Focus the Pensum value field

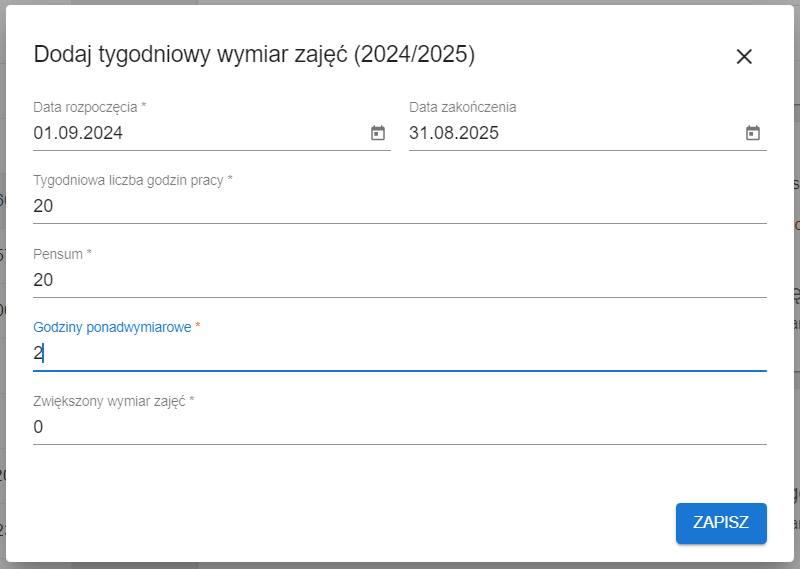point(400,280)
